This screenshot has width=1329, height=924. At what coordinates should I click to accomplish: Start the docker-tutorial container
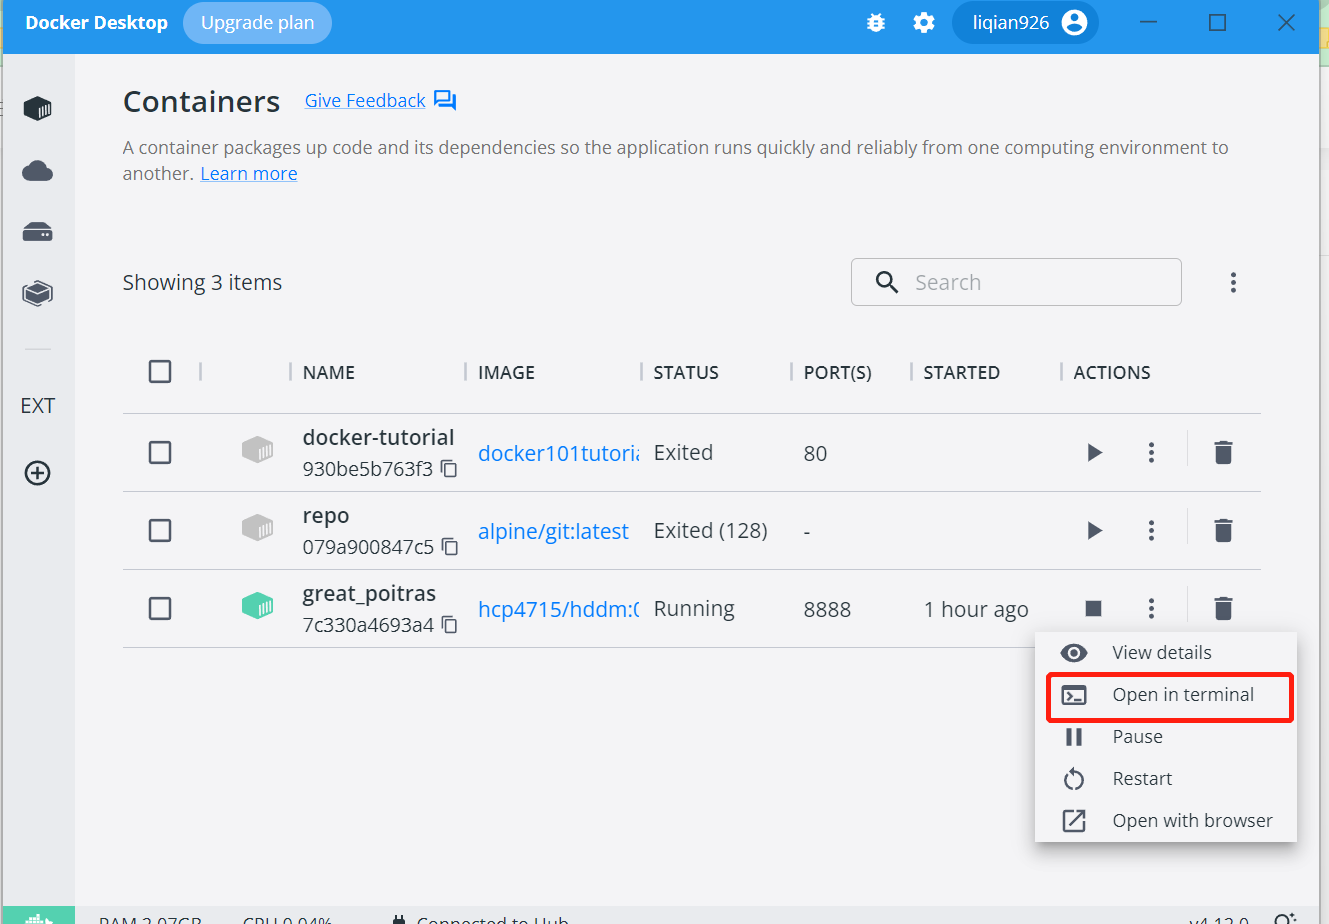pyautogui.click(x=1094, y=453)
